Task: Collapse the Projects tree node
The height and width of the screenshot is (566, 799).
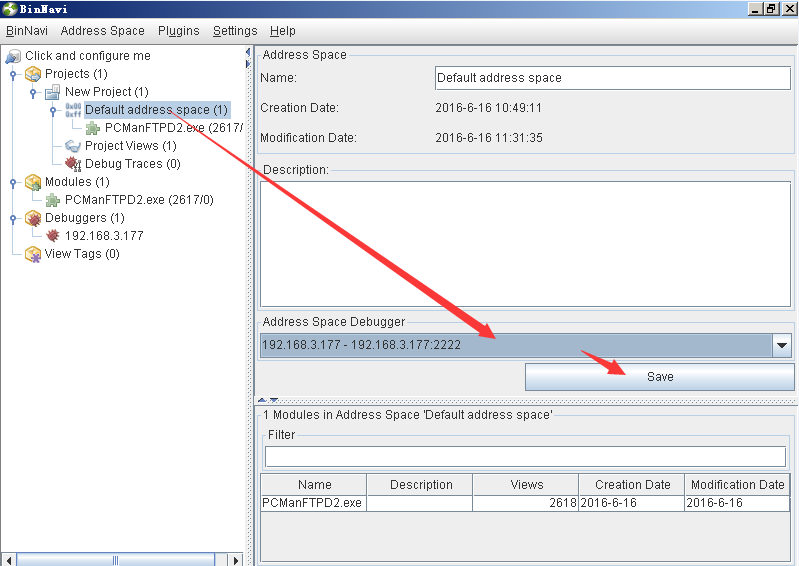Action: point(13,74)
